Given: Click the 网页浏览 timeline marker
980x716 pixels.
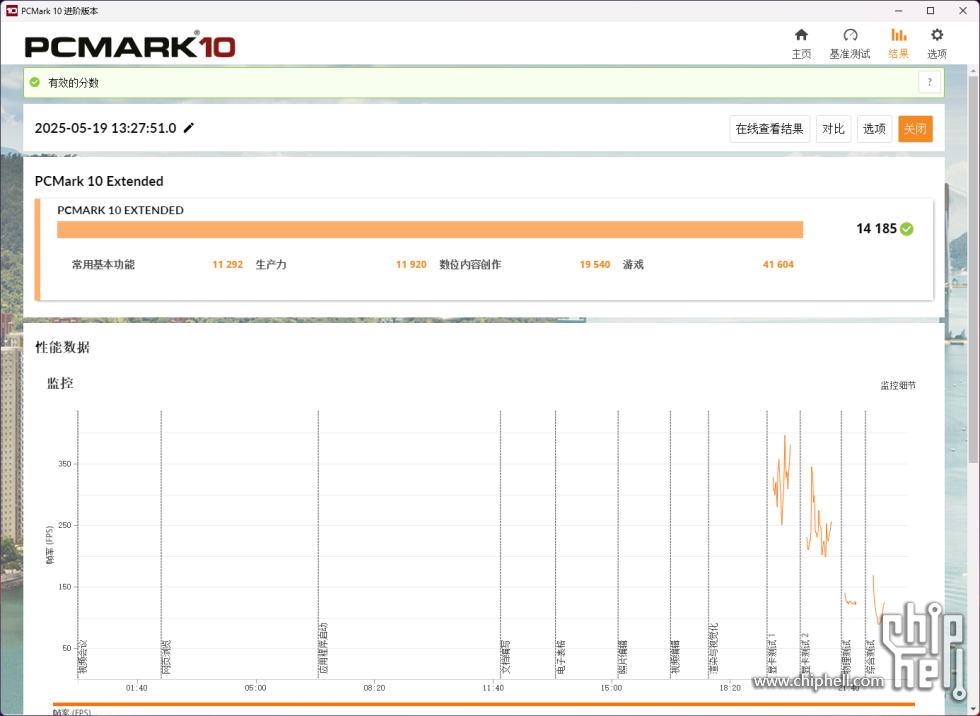Looking at the screenshot, I should click(x=166, y=657).
